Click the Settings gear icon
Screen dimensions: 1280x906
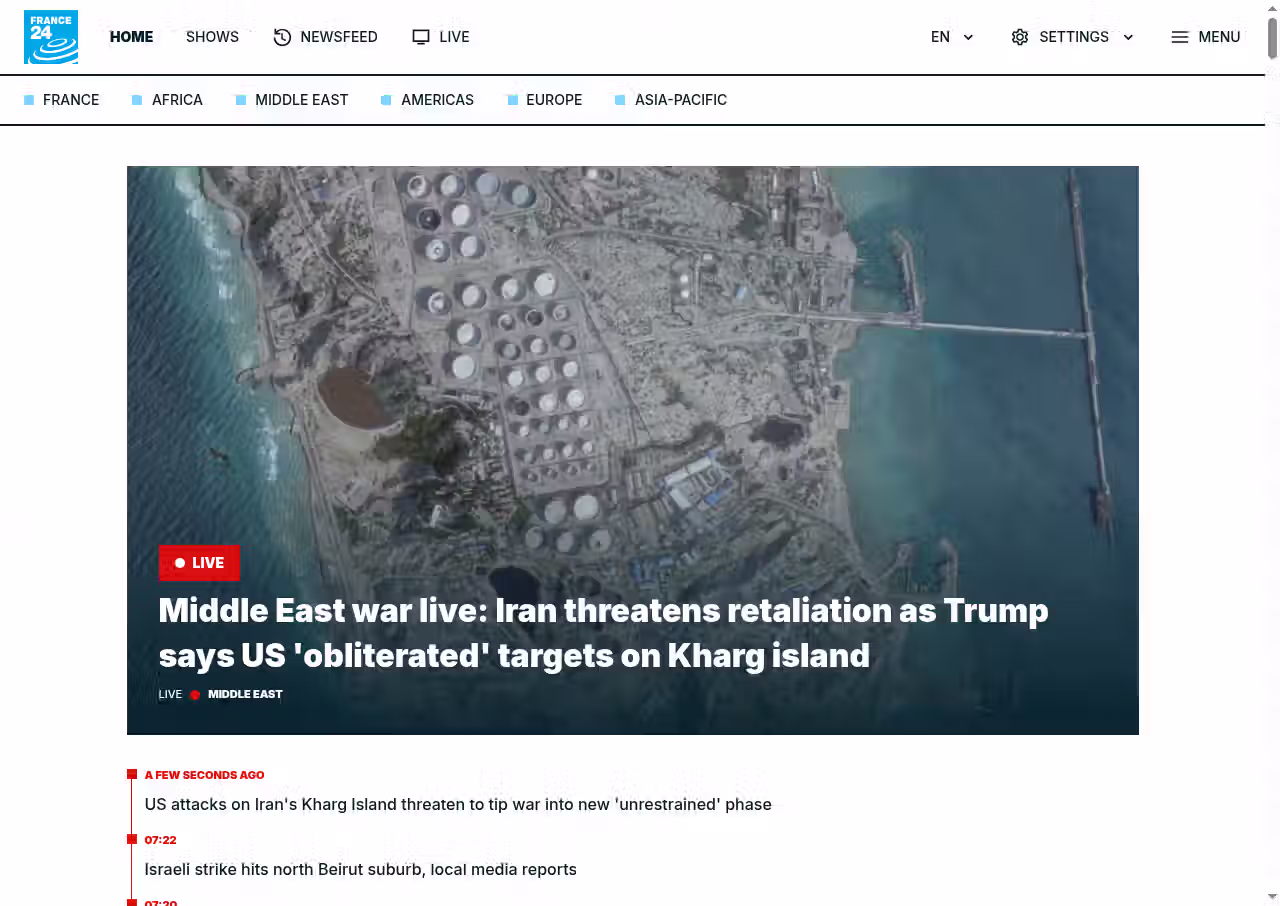pos(1020,37)
